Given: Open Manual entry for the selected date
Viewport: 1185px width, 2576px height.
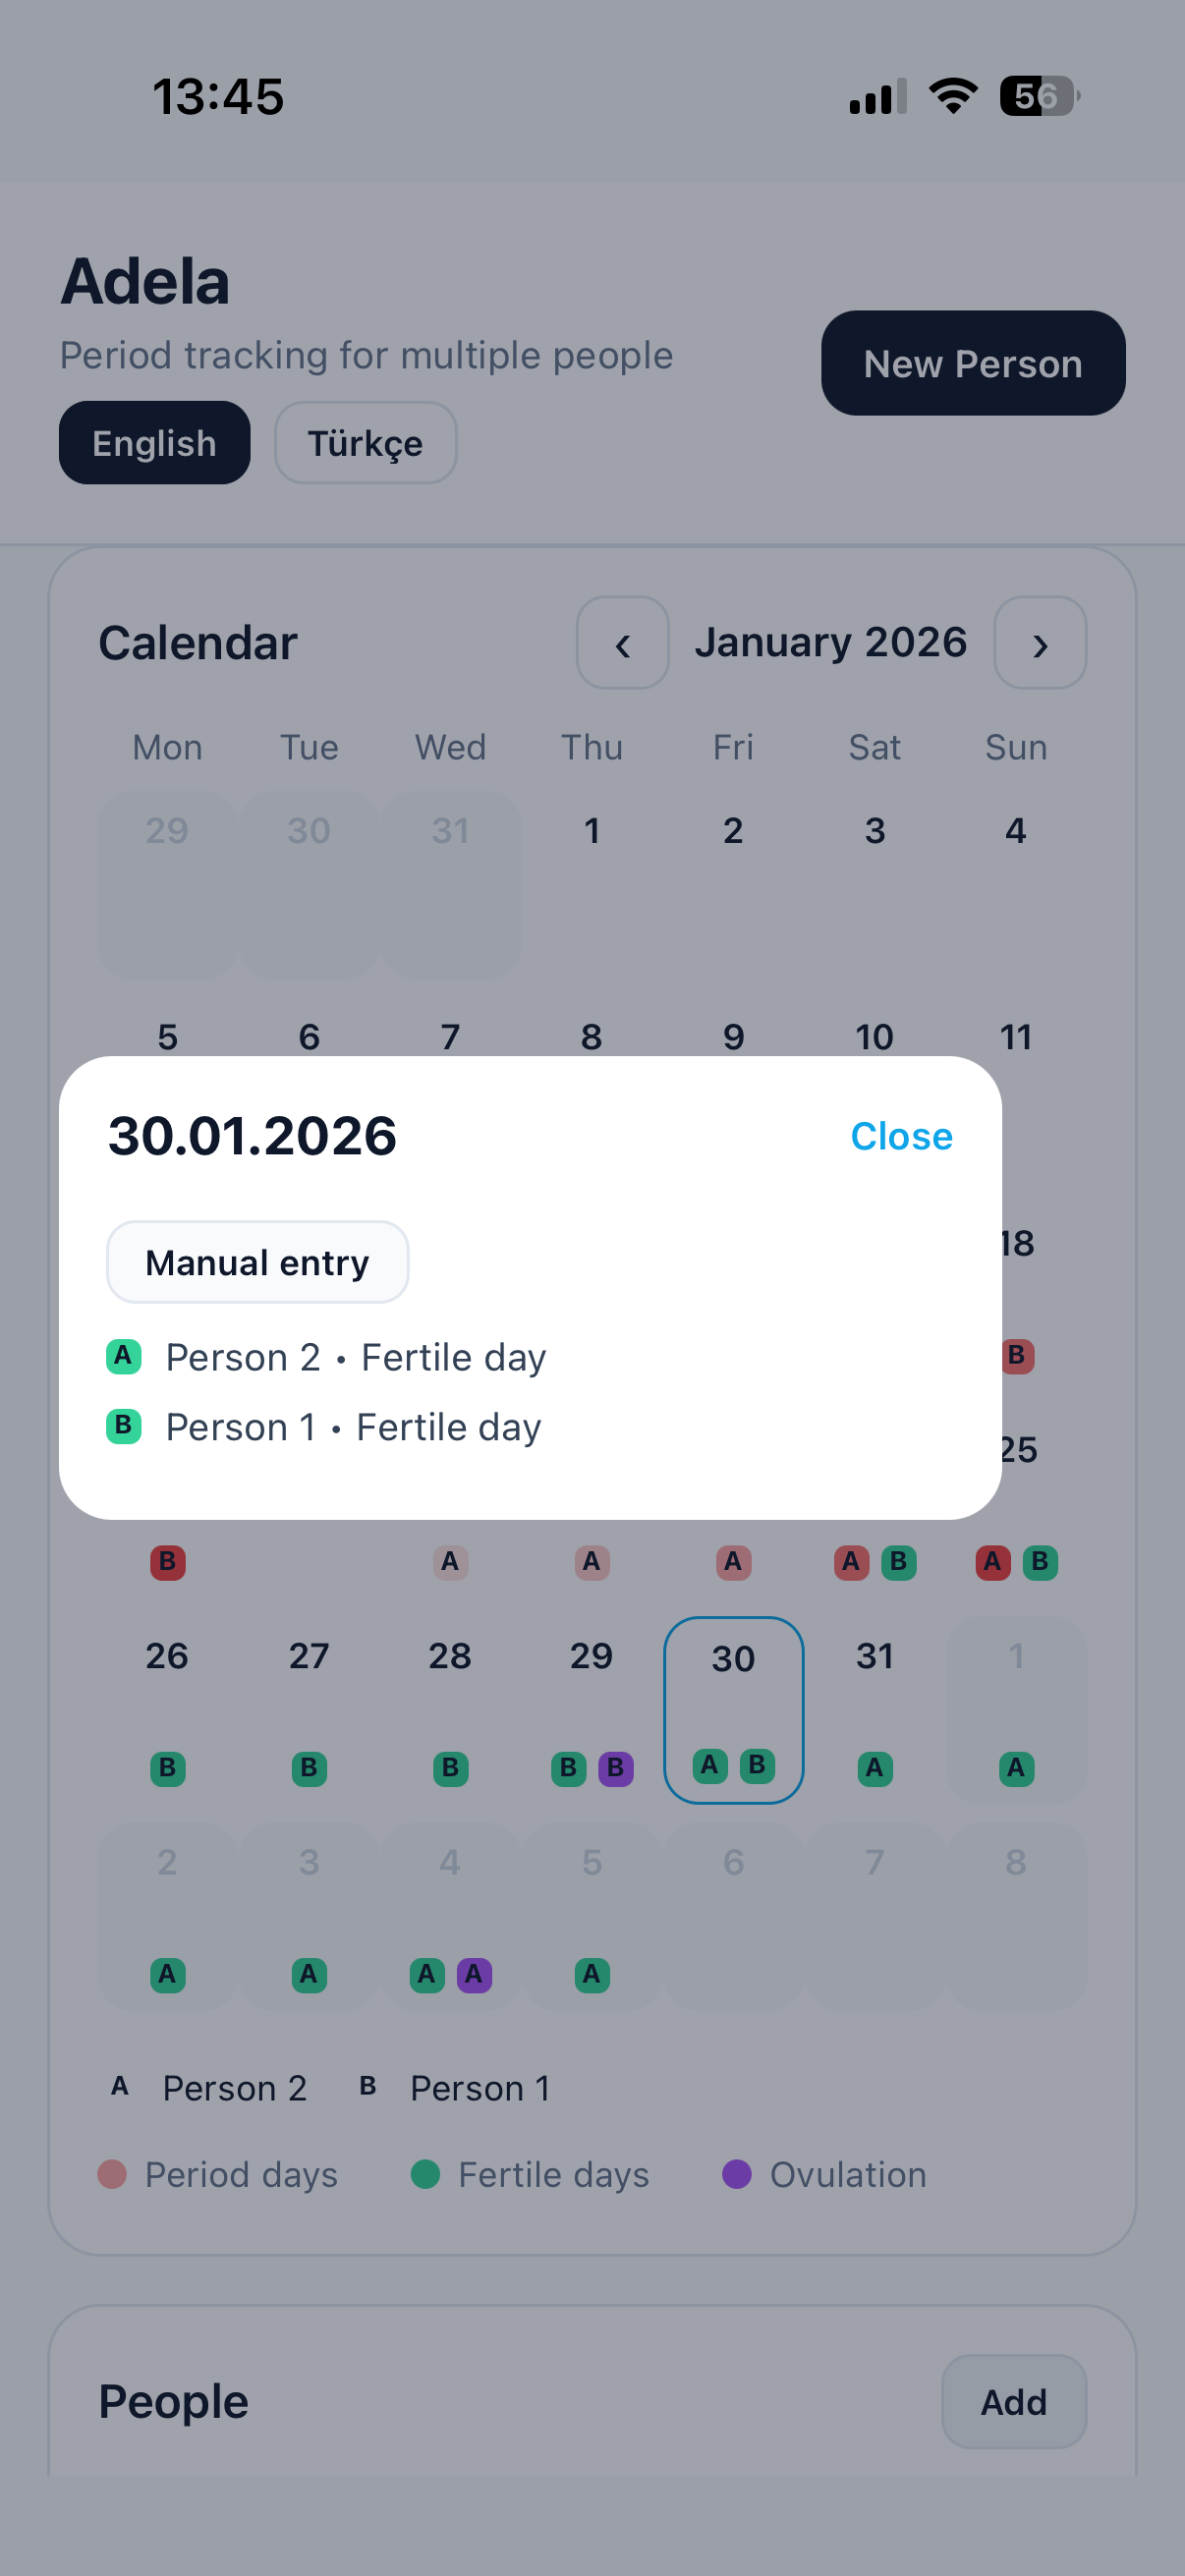Looking at the screenshot, I should pyautogui.click(x=257, y=1262).
